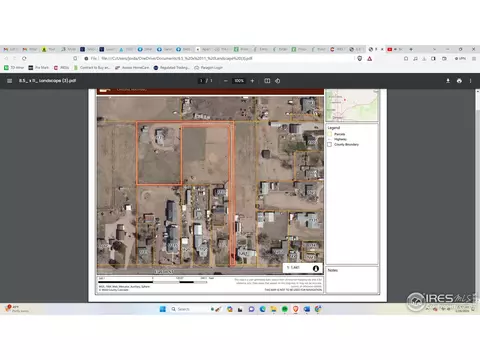Open the weather widget on taskbar
Viewport: 480px width, 360px height.
click(x=16, y=309)
